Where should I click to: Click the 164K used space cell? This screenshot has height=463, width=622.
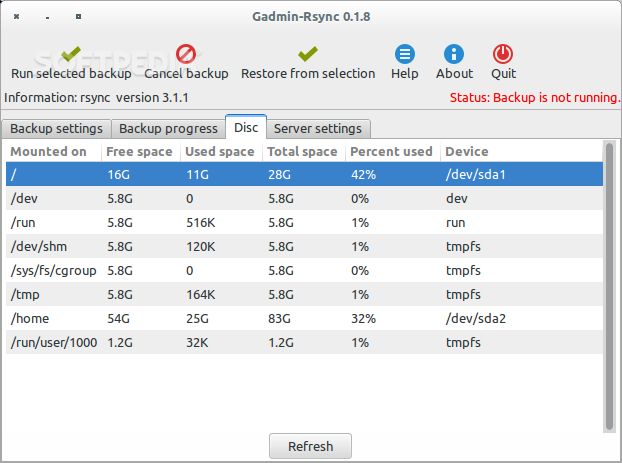point(201,294)
